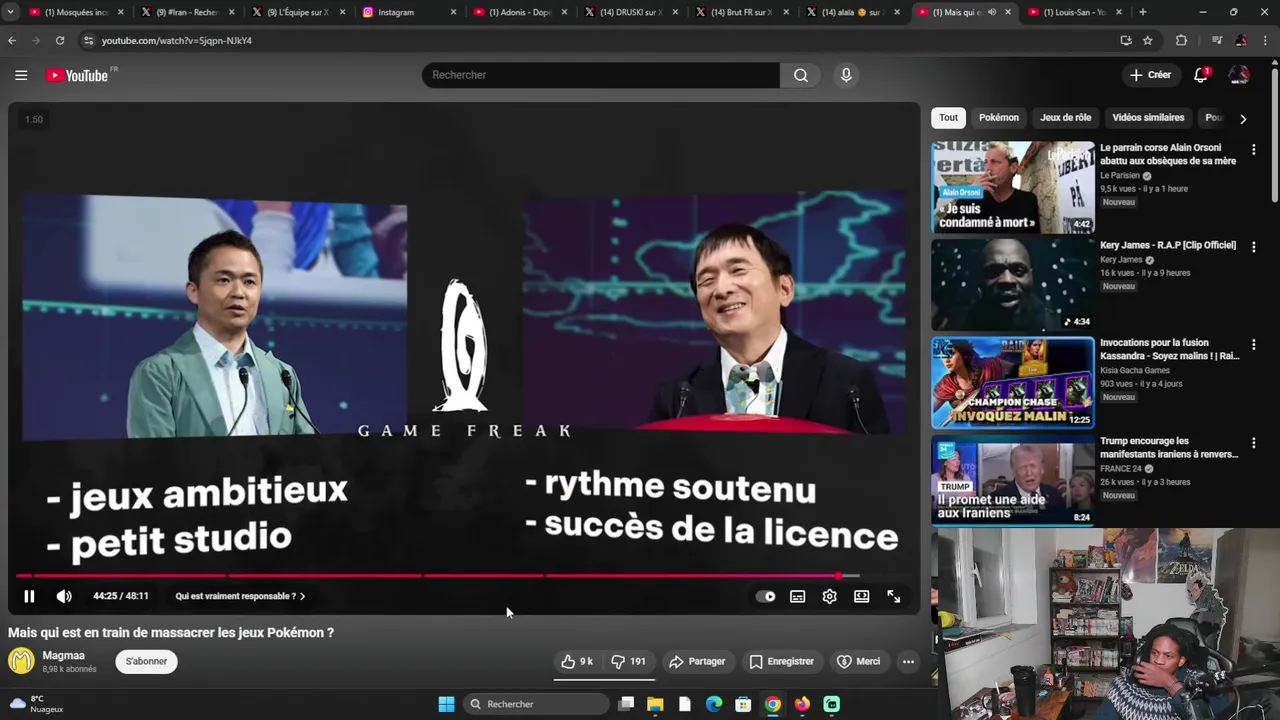Viewport: 1280px width, 720px height.
Task: Enter fullscreen mode
Action: (893, 596)
